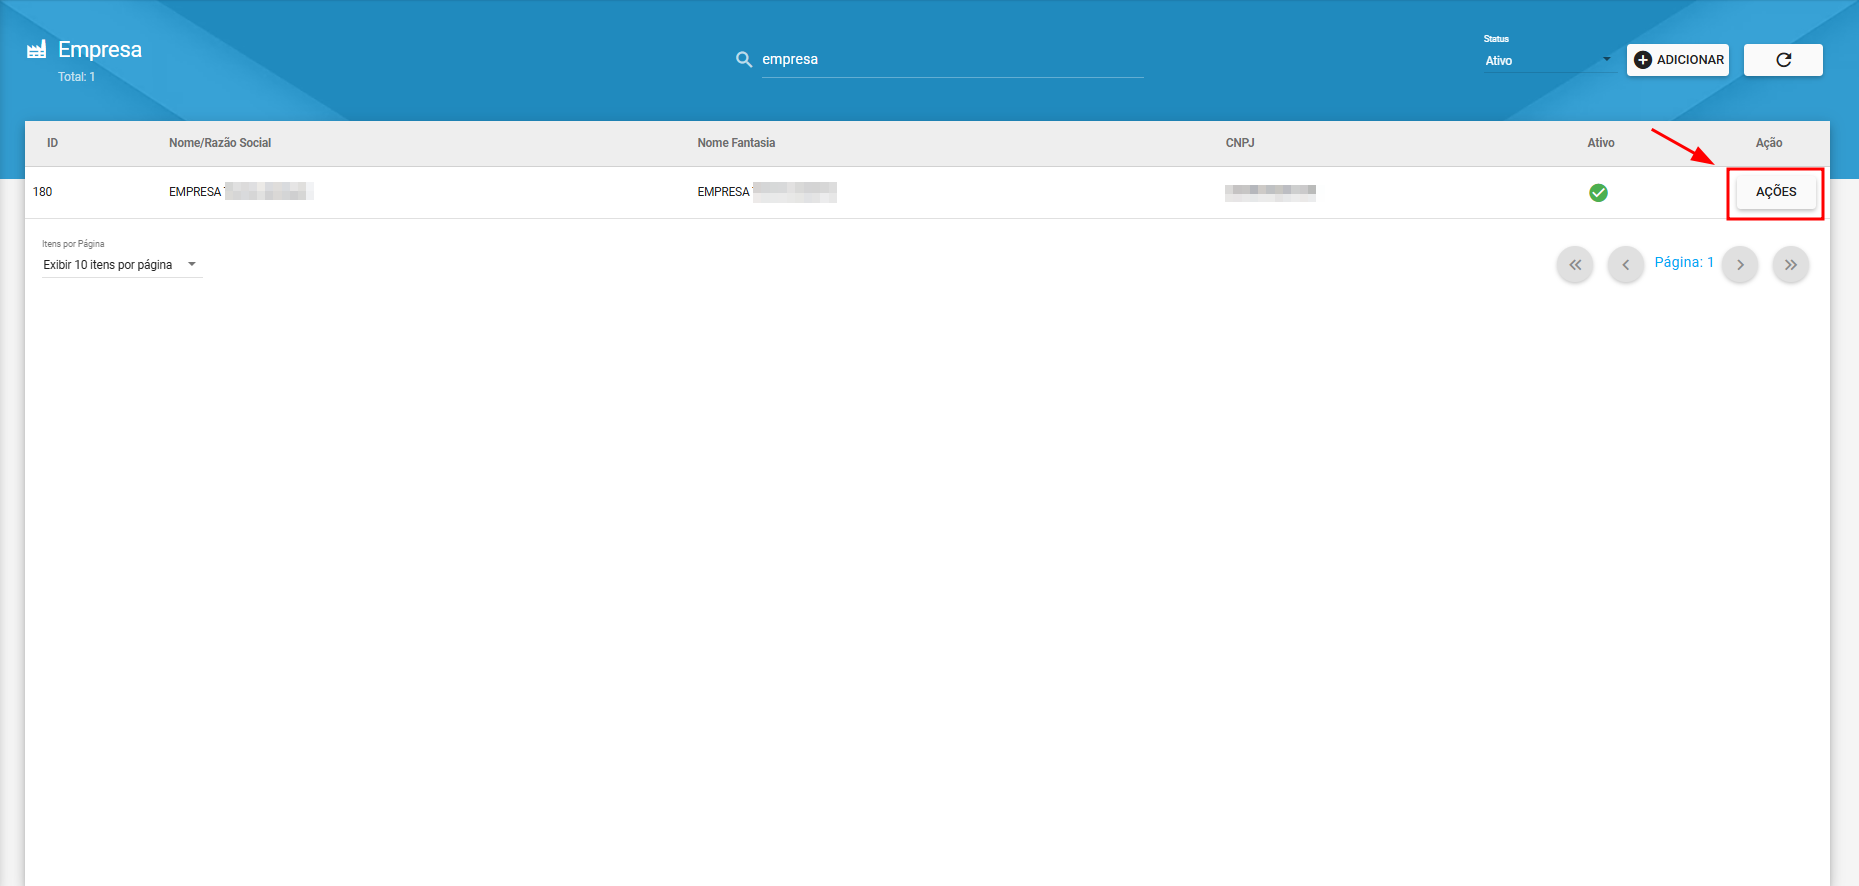This screenshot has height=886, width=1859.
Task: Open the Status dropdown showing Ativo
Action: click(1548, 61)
